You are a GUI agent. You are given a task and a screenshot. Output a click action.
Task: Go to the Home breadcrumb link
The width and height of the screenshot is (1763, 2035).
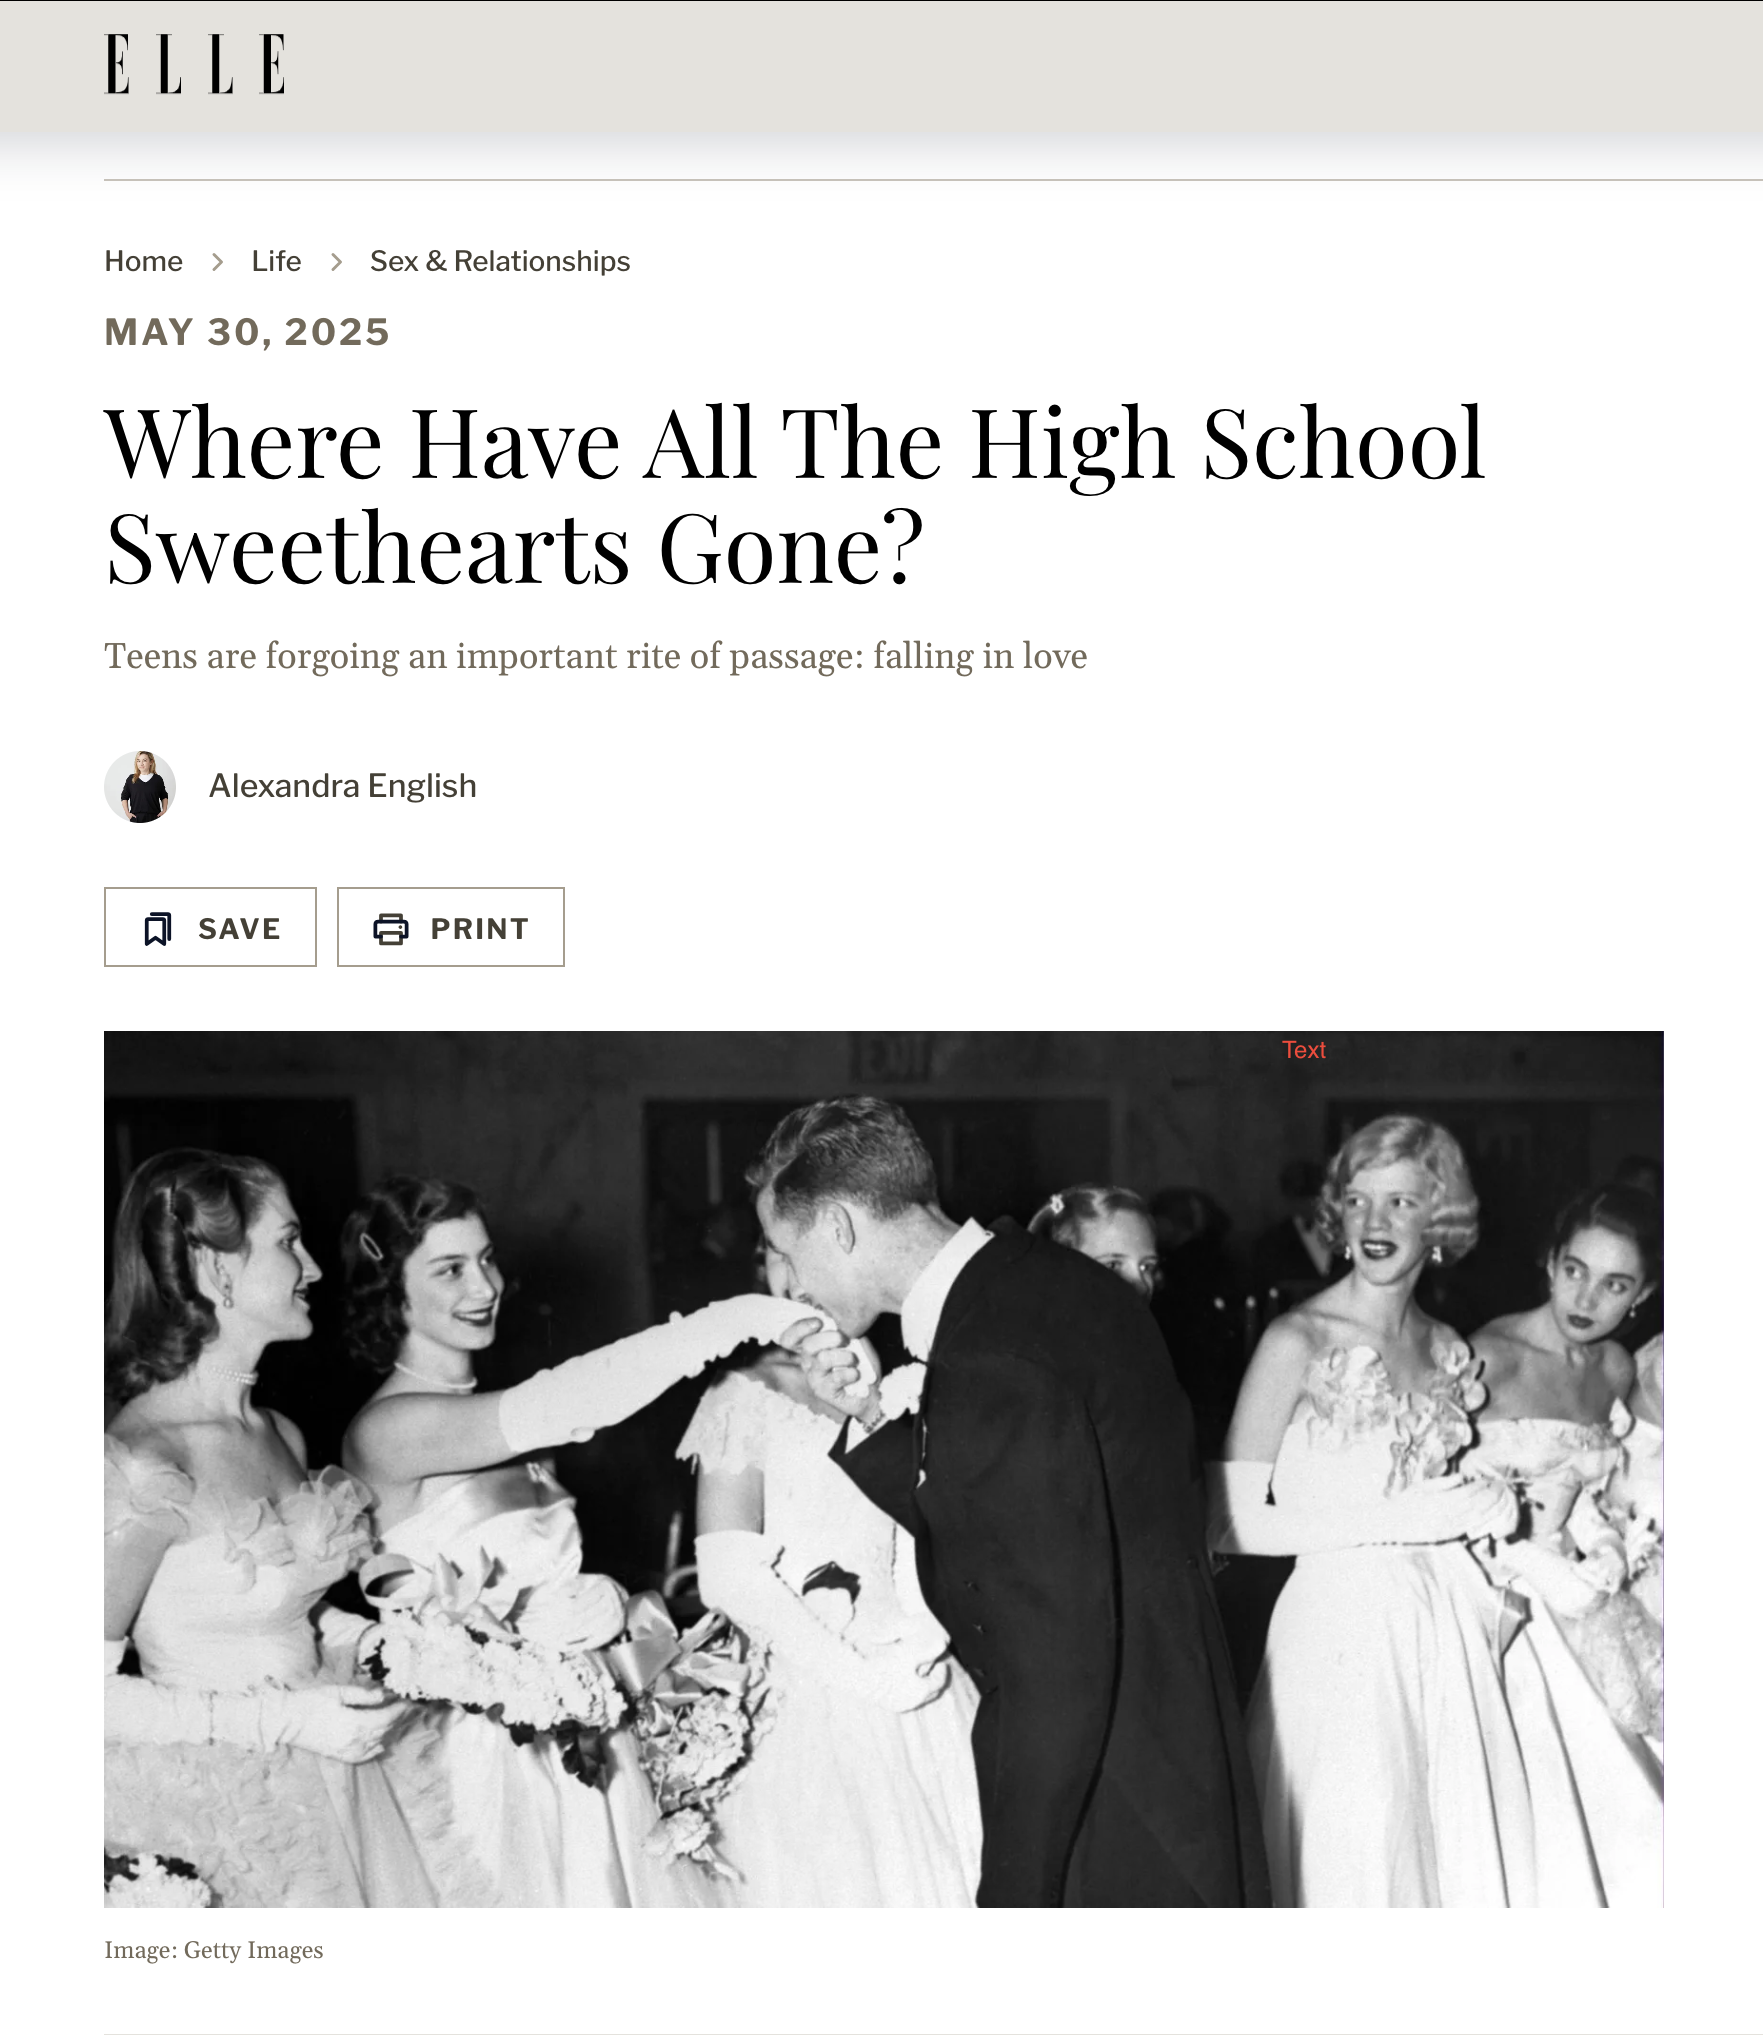143,261
